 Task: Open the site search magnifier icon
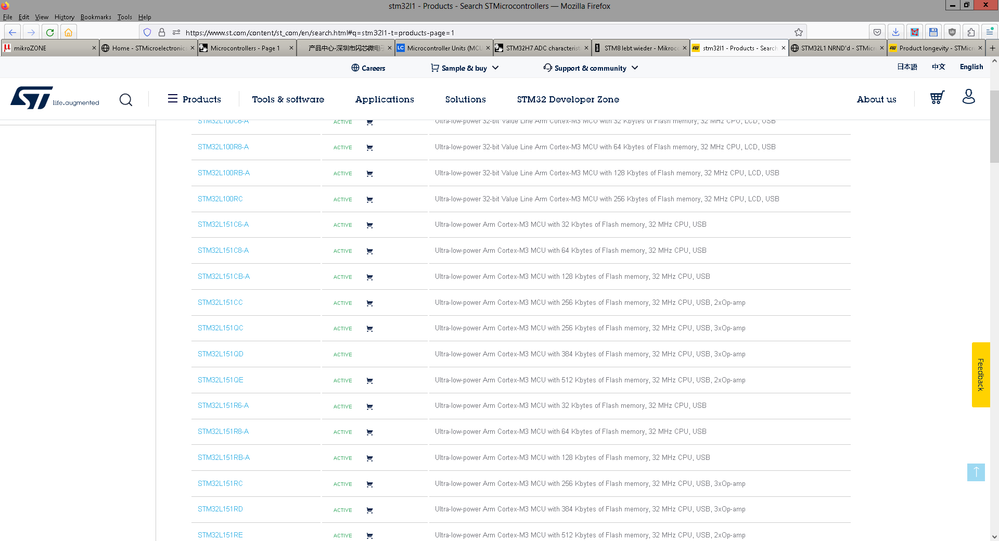click(126, 99)
